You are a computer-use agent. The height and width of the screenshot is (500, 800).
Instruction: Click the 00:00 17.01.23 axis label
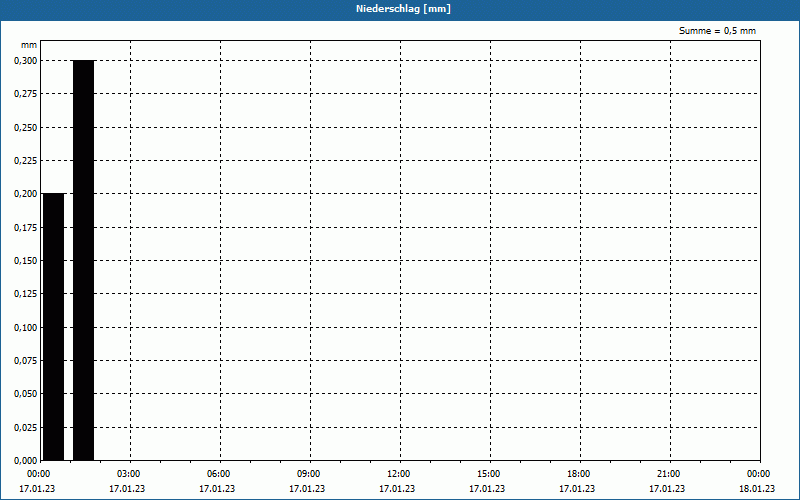tap(37, 481)
